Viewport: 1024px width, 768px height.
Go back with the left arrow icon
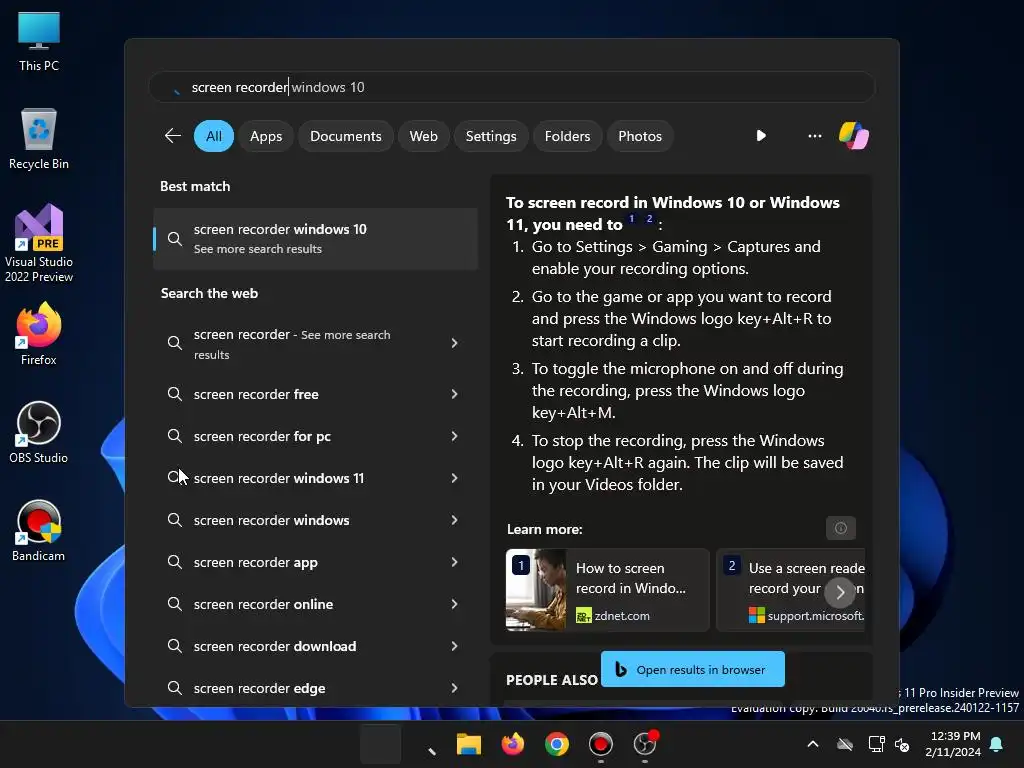(x=172, y=136)
